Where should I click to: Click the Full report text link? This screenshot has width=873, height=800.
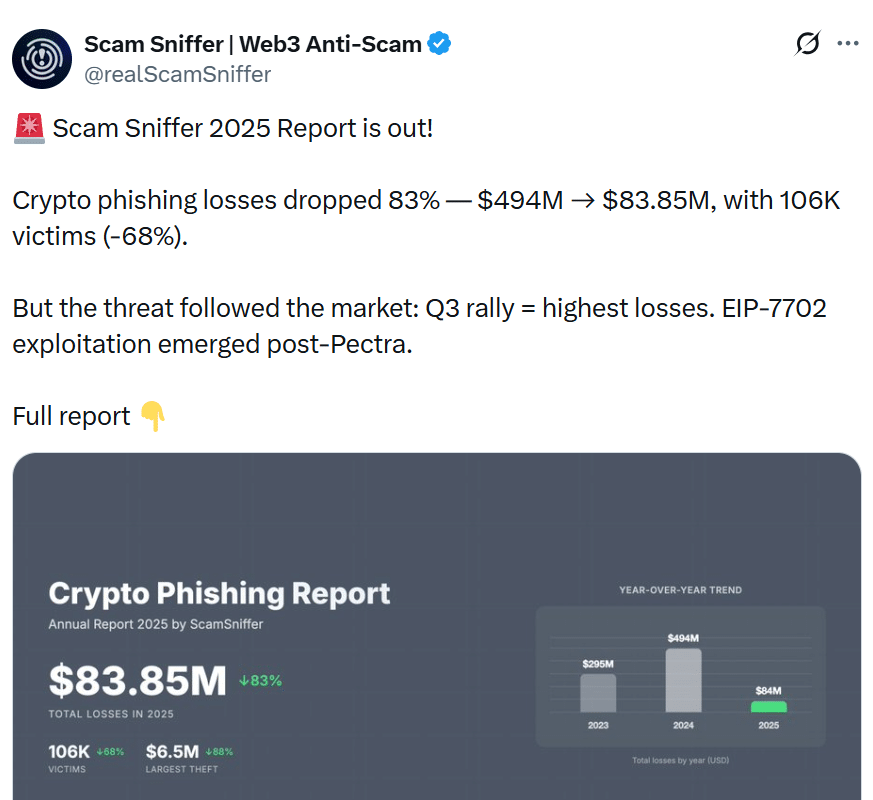pos(70,416)
